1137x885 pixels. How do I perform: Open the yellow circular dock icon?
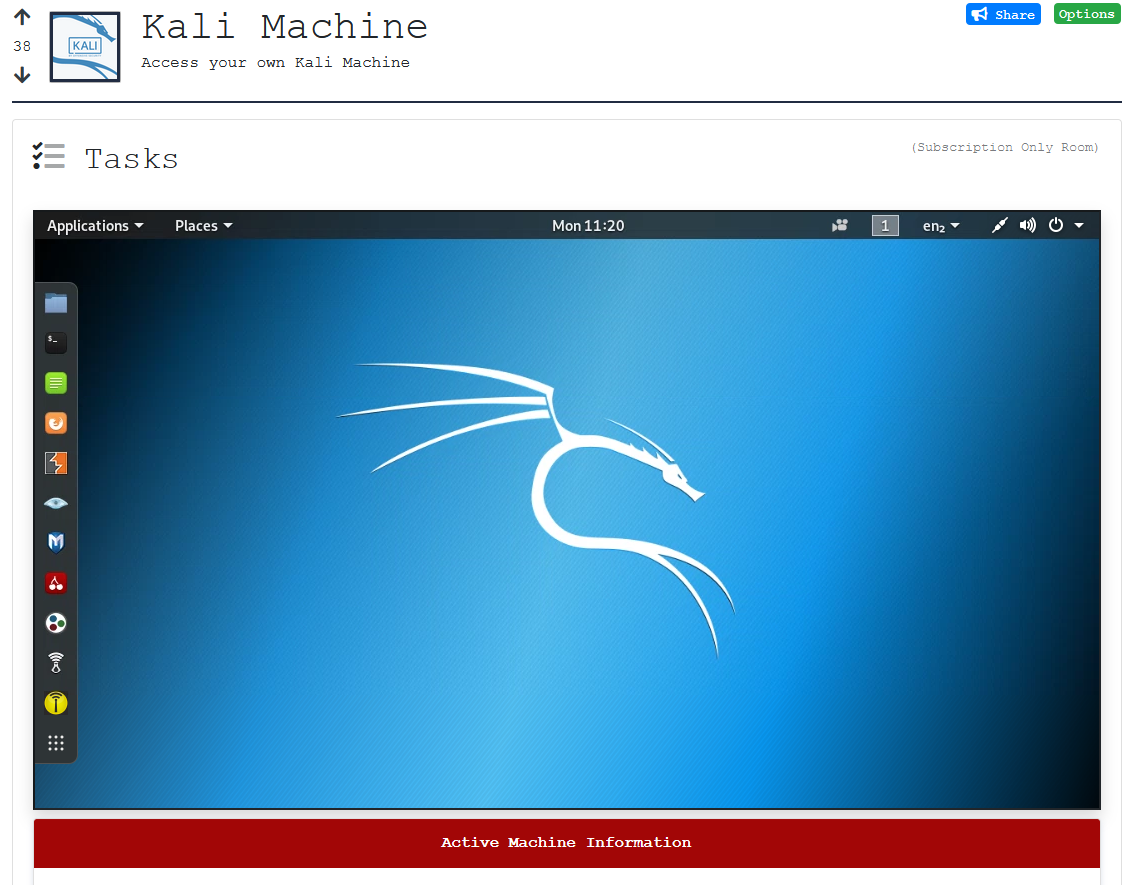click(56, 703)
